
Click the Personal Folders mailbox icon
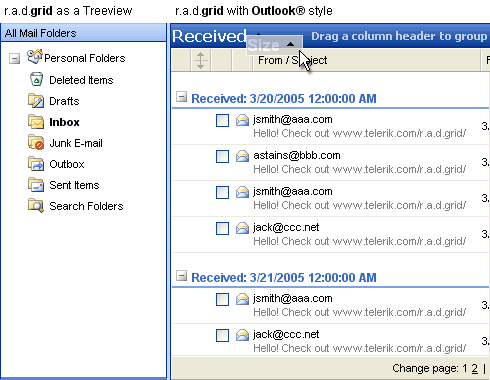[x=35, y=57]
